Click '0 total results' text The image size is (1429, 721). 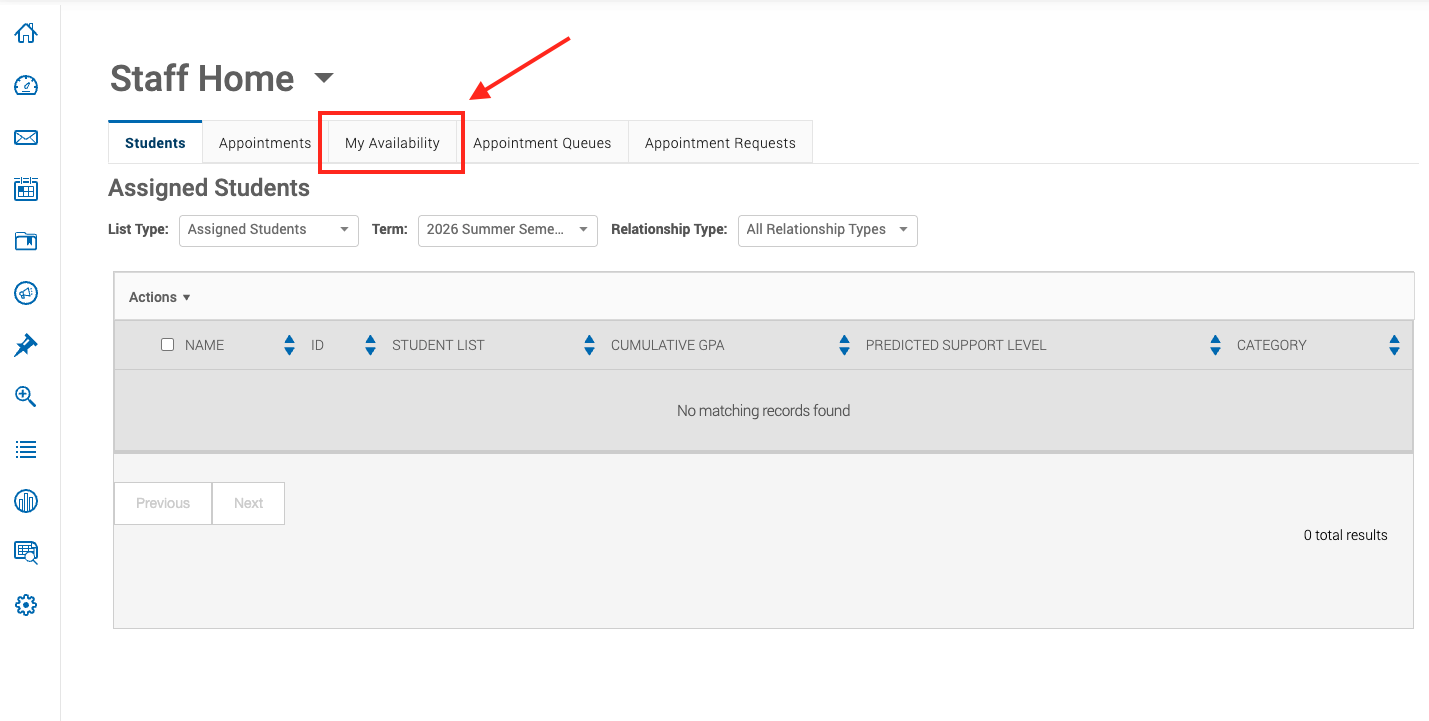(x=1346, y=535)
